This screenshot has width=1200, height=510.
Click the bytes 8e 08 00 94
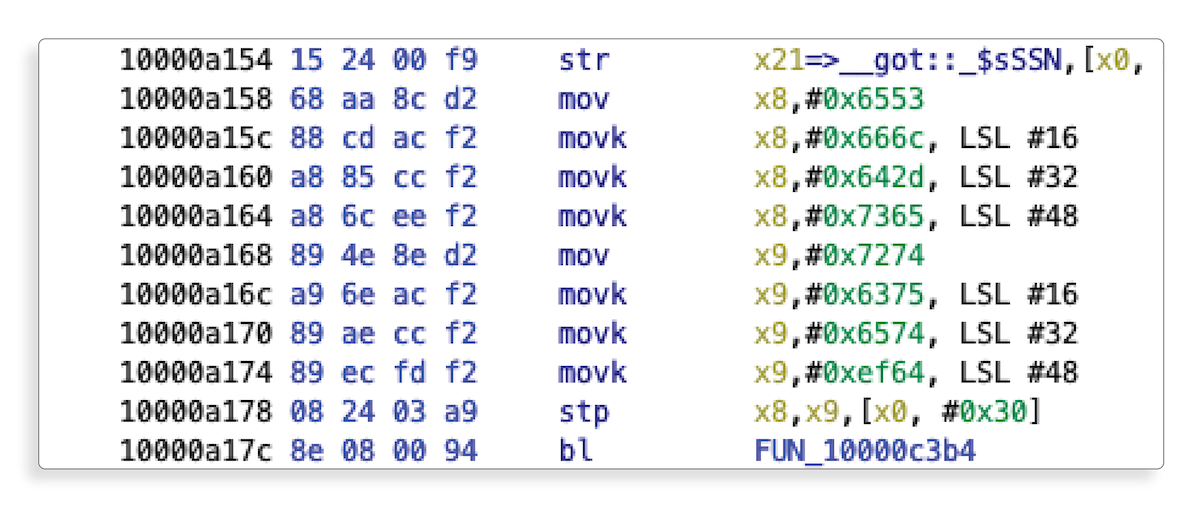coord(384,451)
